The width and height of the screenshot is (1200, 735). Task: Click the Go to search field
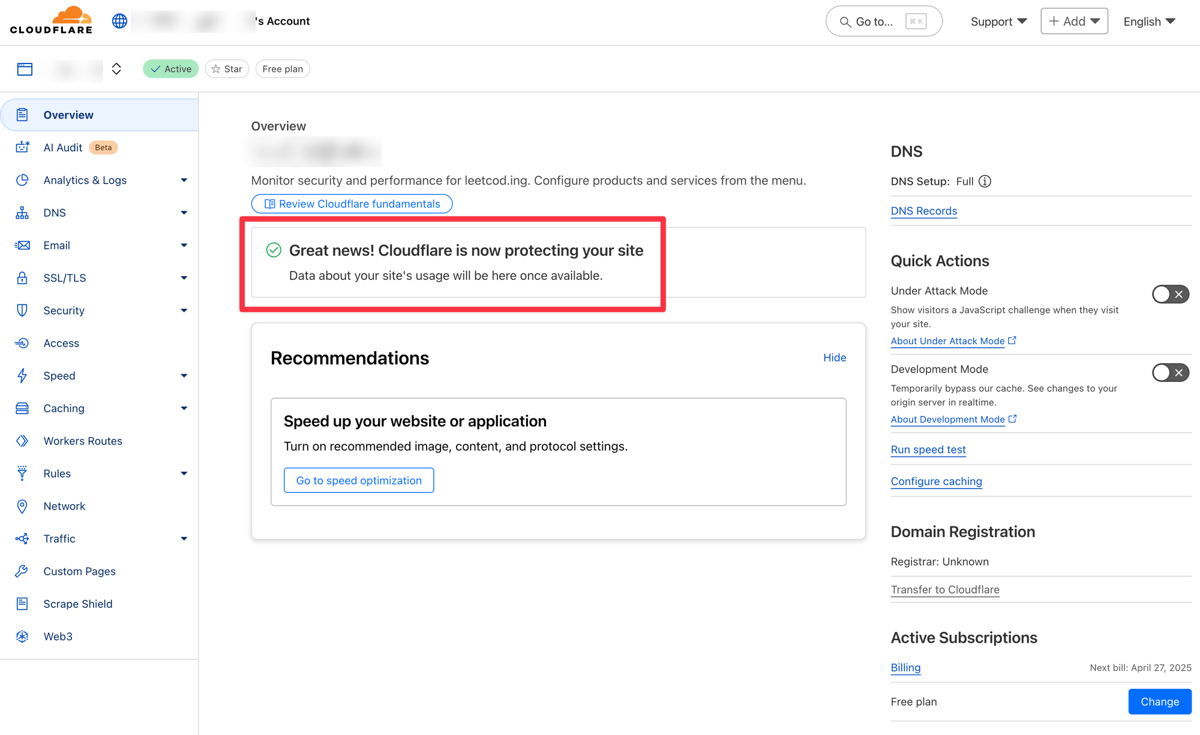pyautogui.click(x=884, y=21)
